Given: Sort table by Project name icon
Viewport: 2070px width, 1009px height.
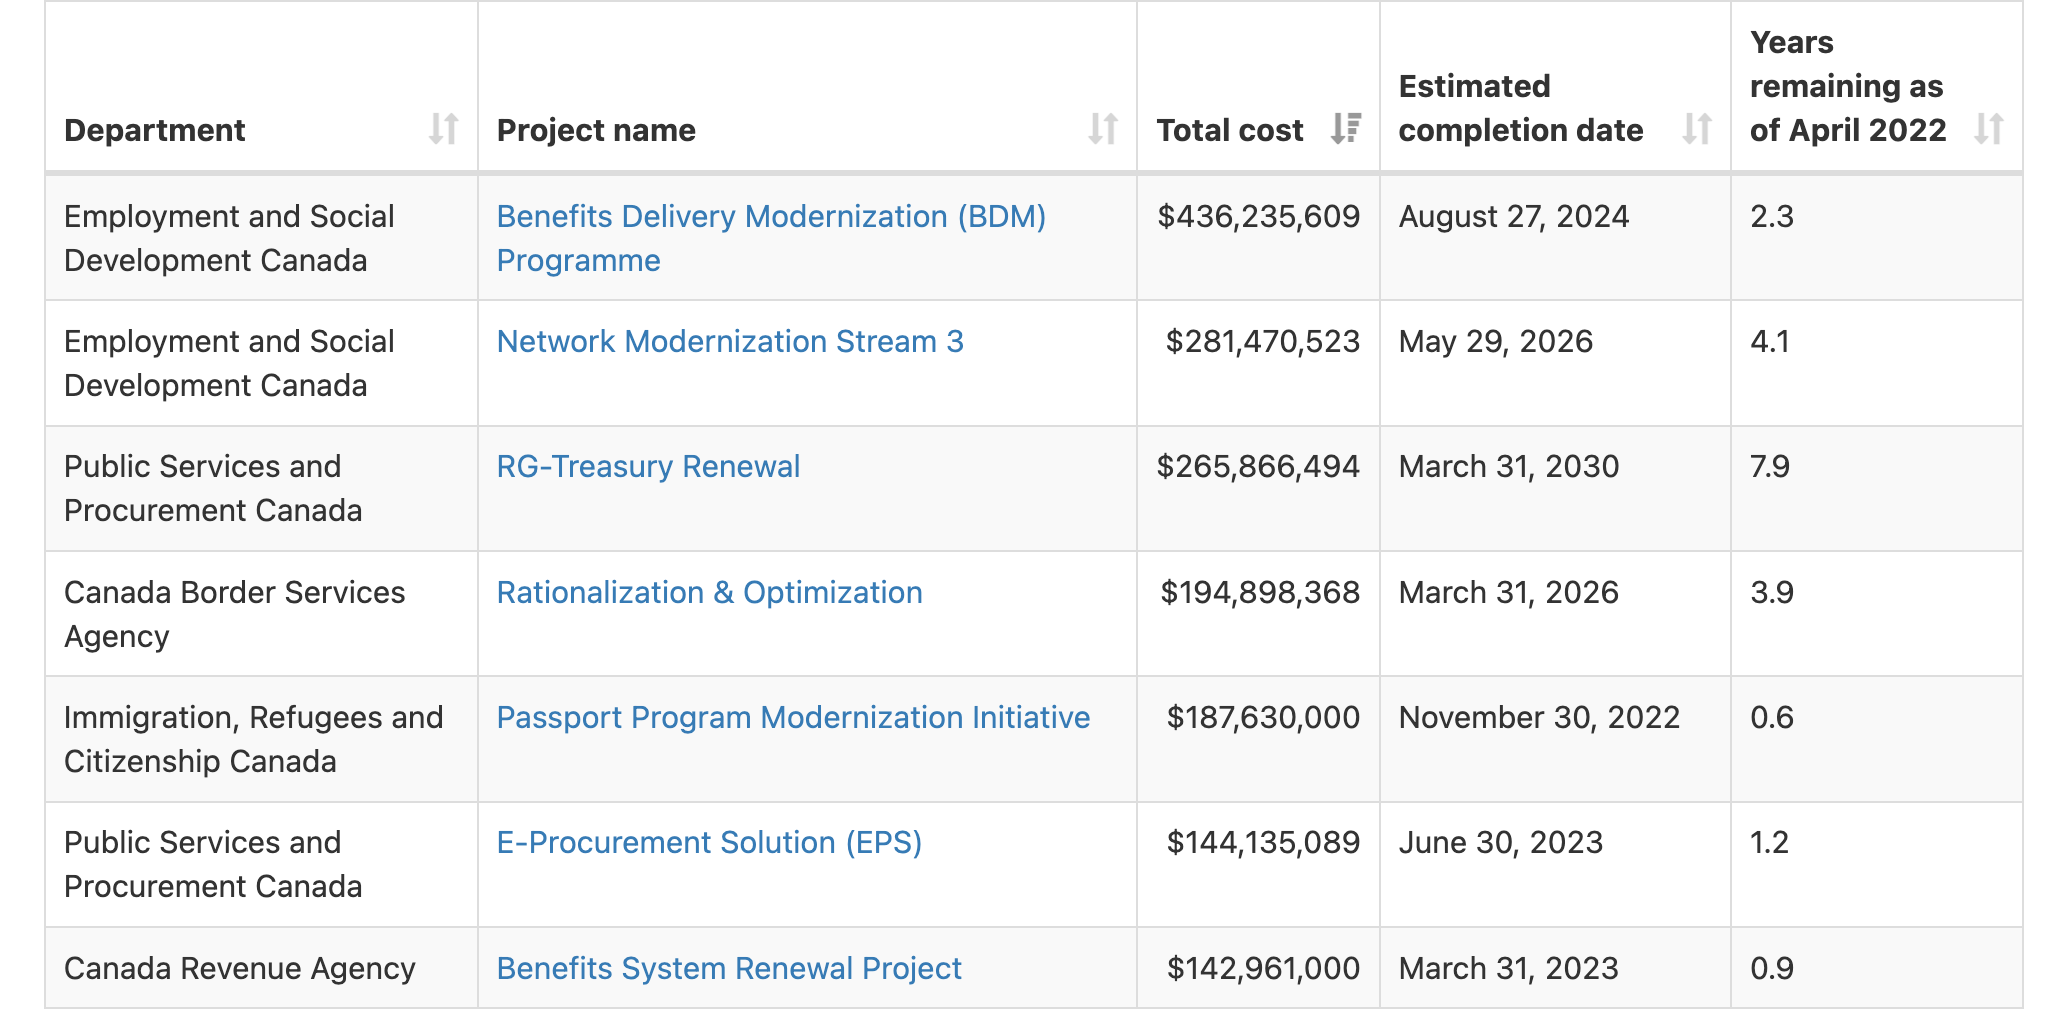Looking at the screenshot, I should (x=1102, y=129).
